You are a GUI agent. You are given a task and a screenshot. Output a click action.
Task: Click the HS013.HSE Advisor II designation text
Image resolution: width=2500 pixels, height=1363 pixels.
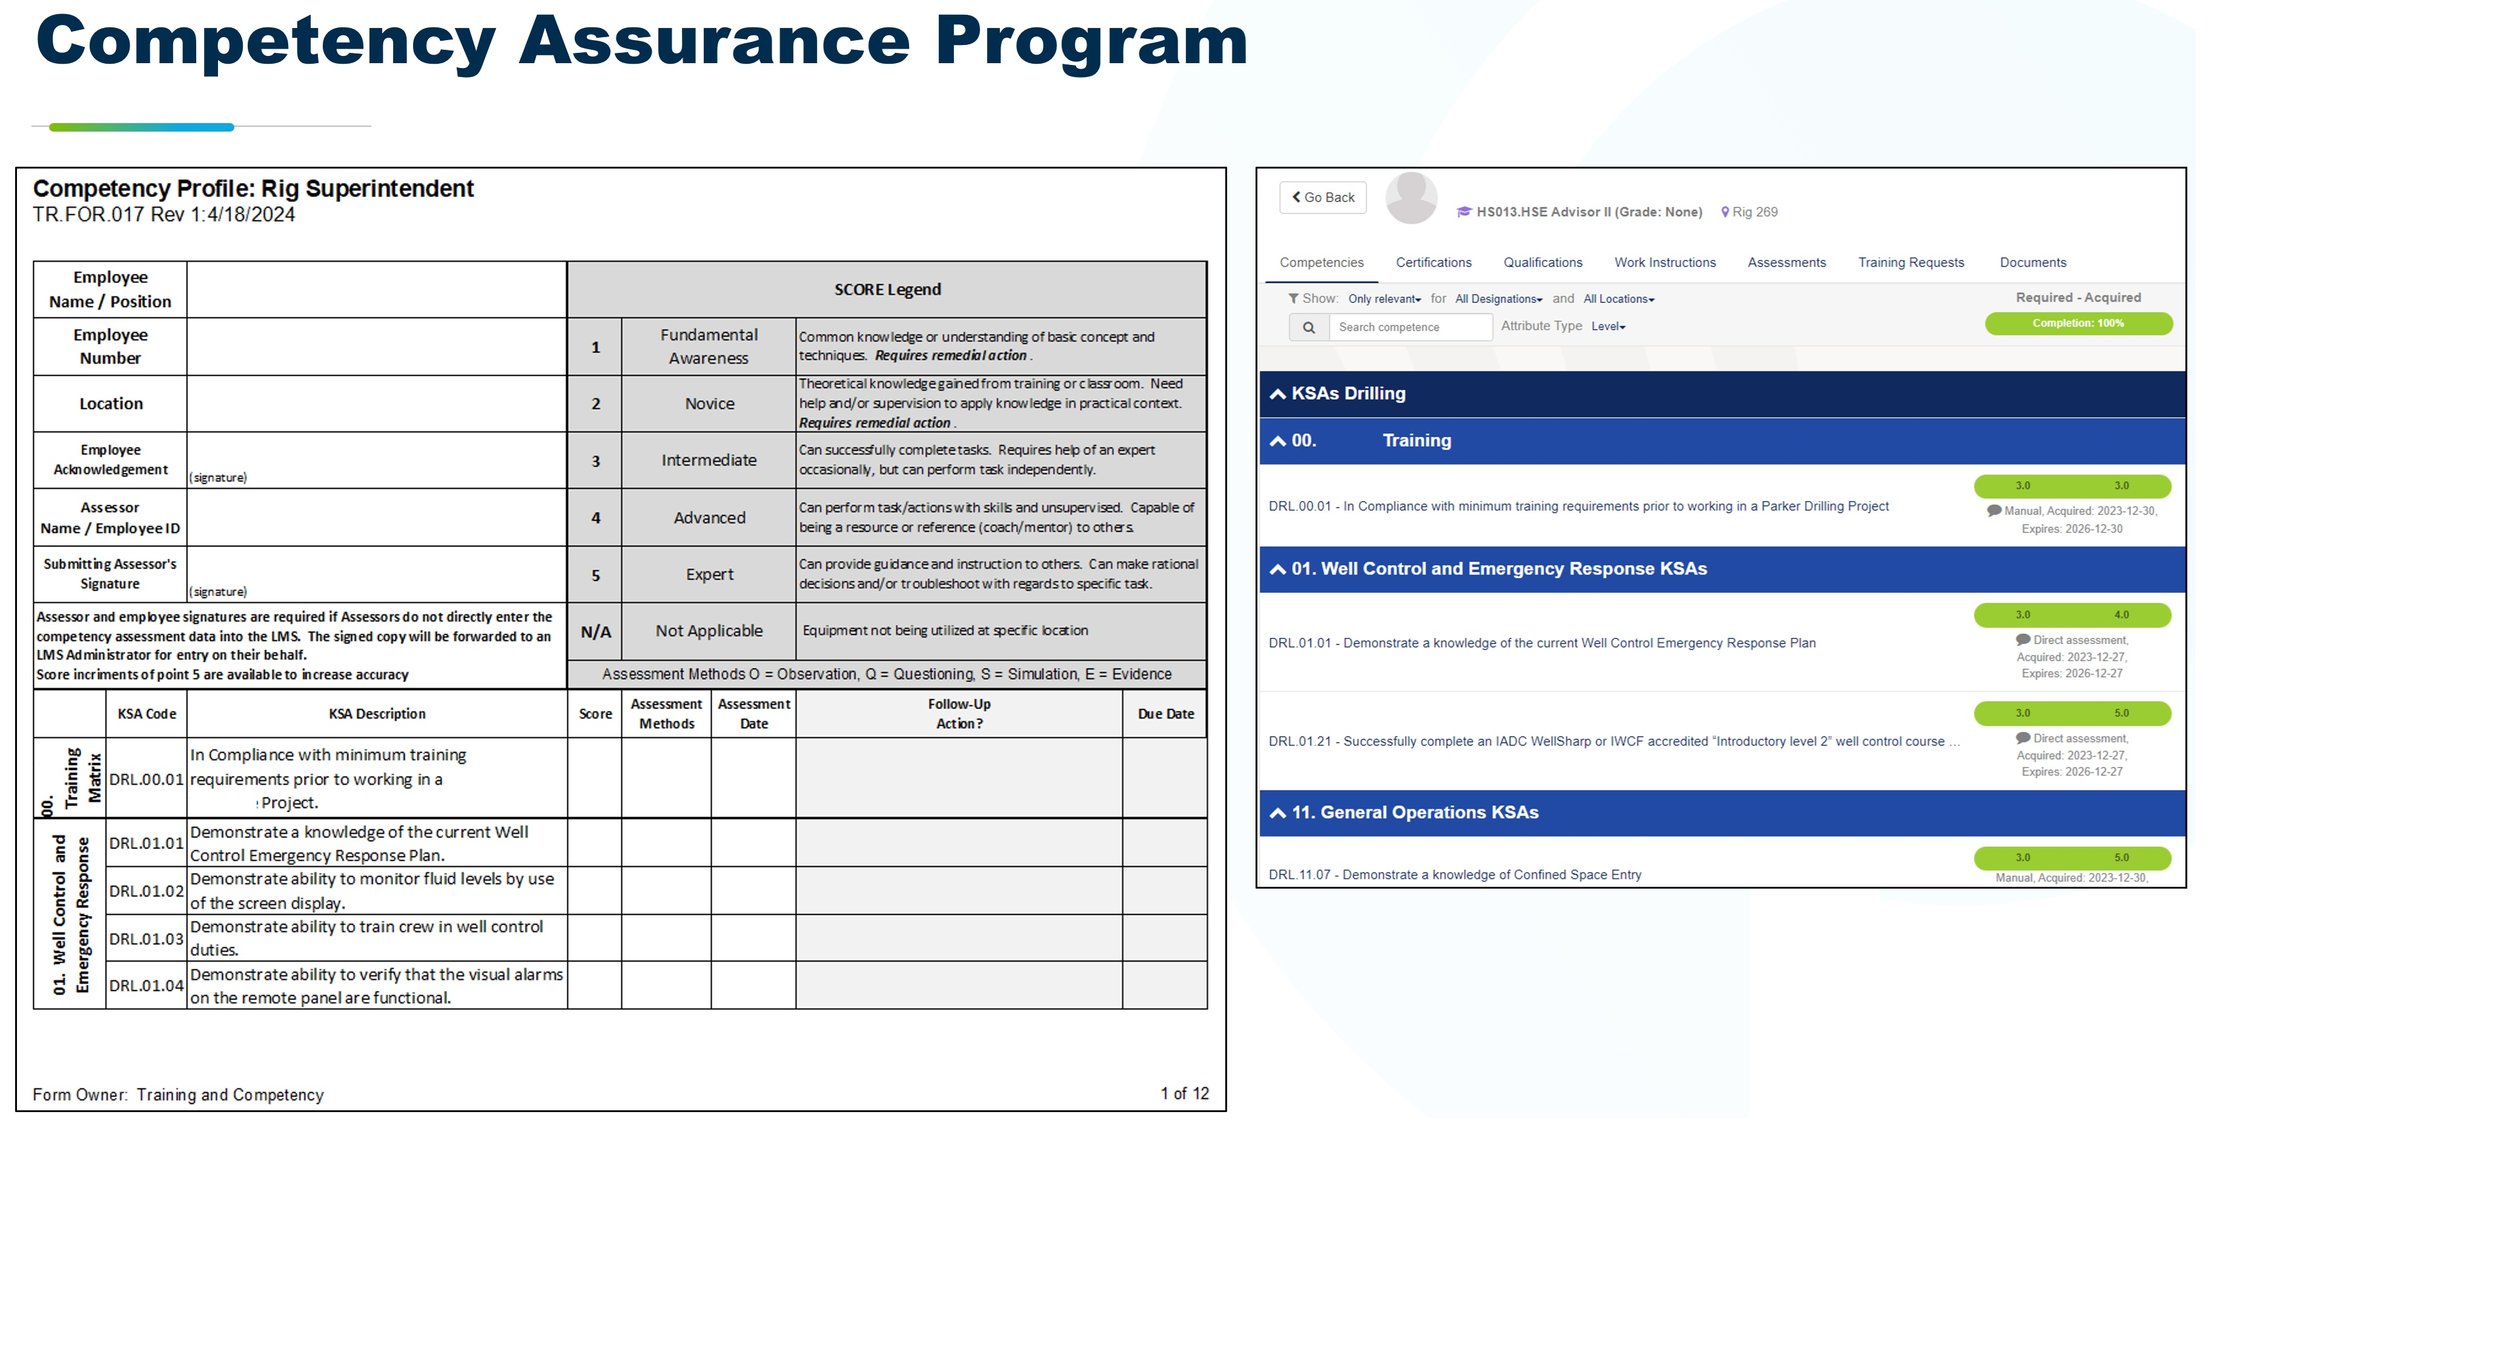[1588, 212]
